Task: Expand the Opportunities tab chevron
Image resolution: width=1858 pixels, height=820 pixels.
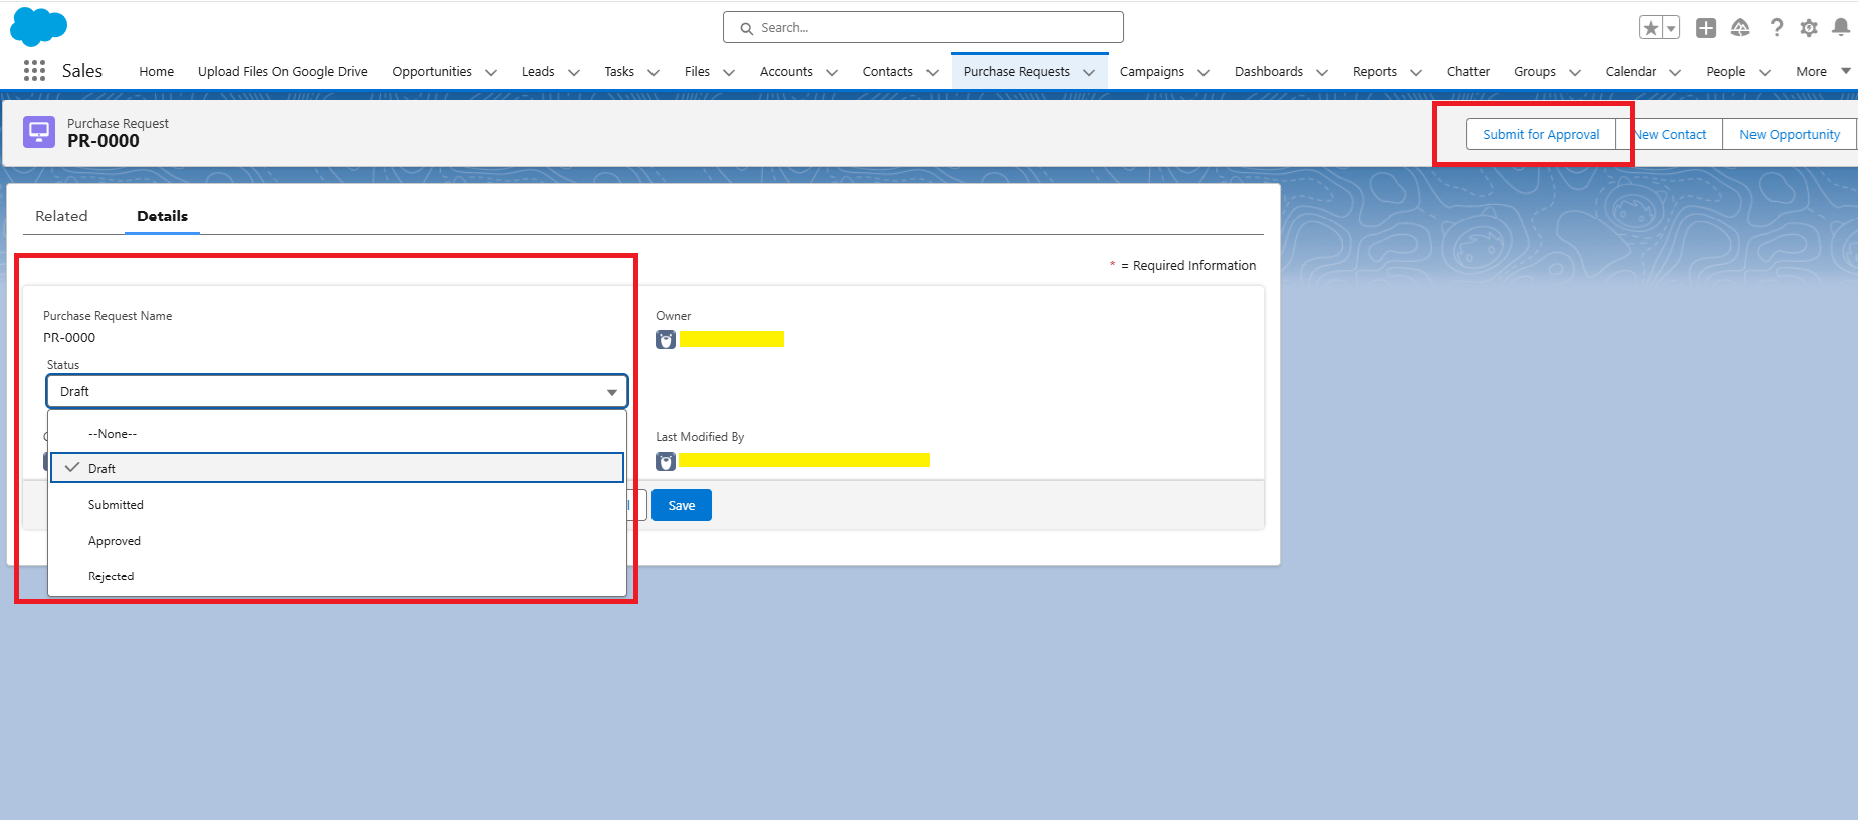Action: pos(491,72)
